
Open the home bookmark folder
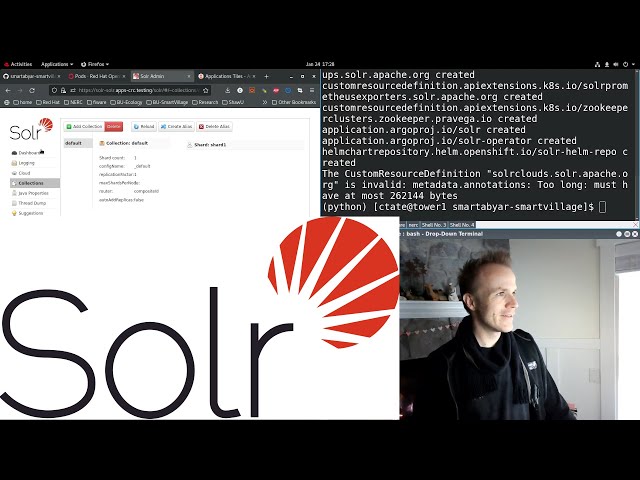(x=22, y=102)
